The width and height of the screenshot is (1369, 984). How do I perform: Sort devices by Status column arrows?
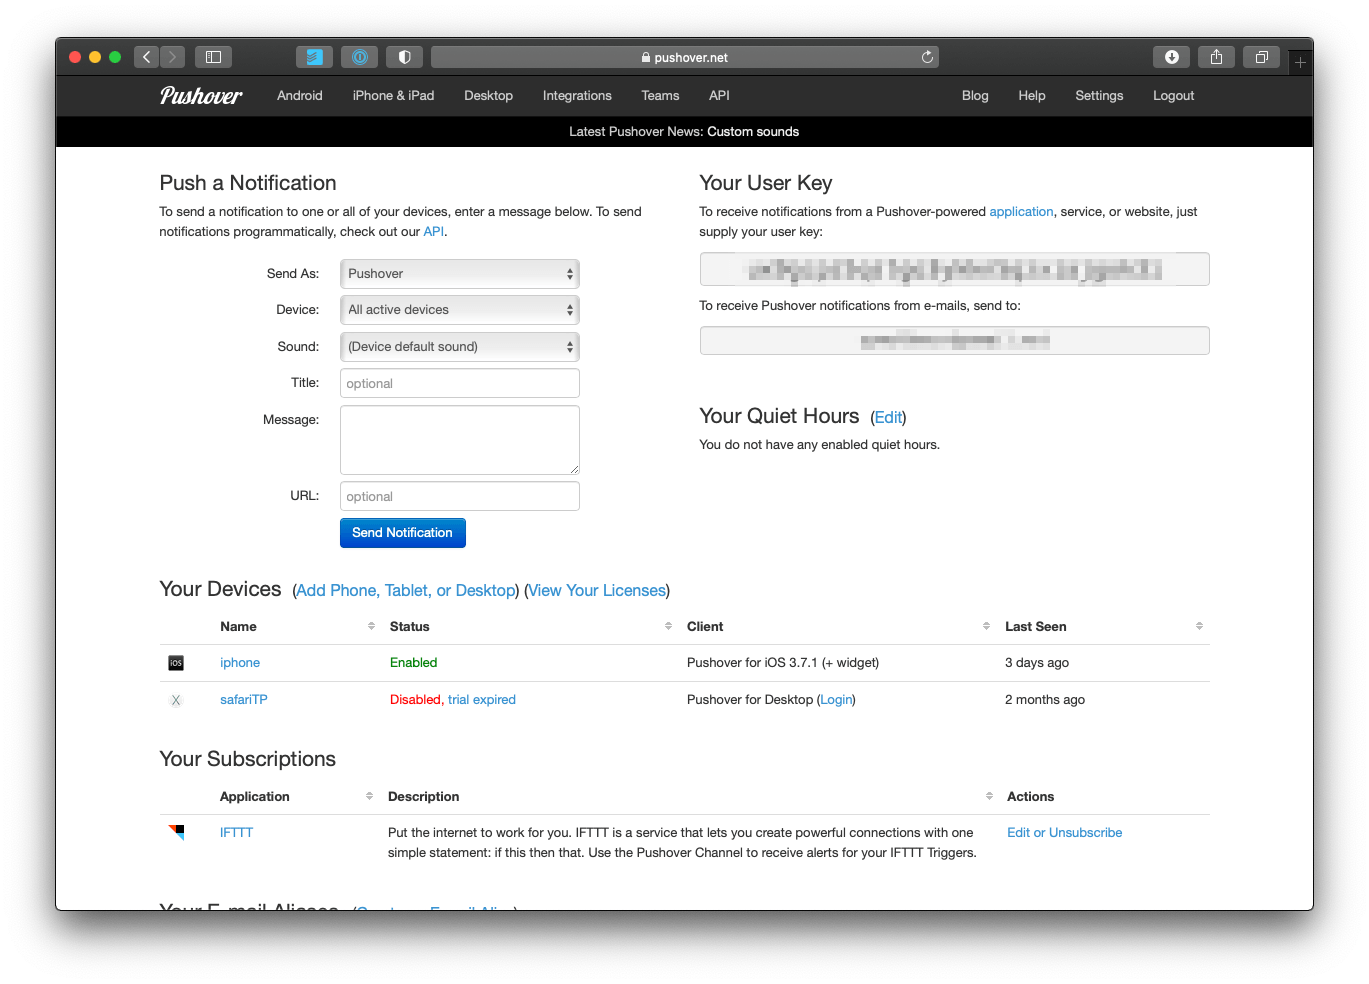tap(668, 626)
